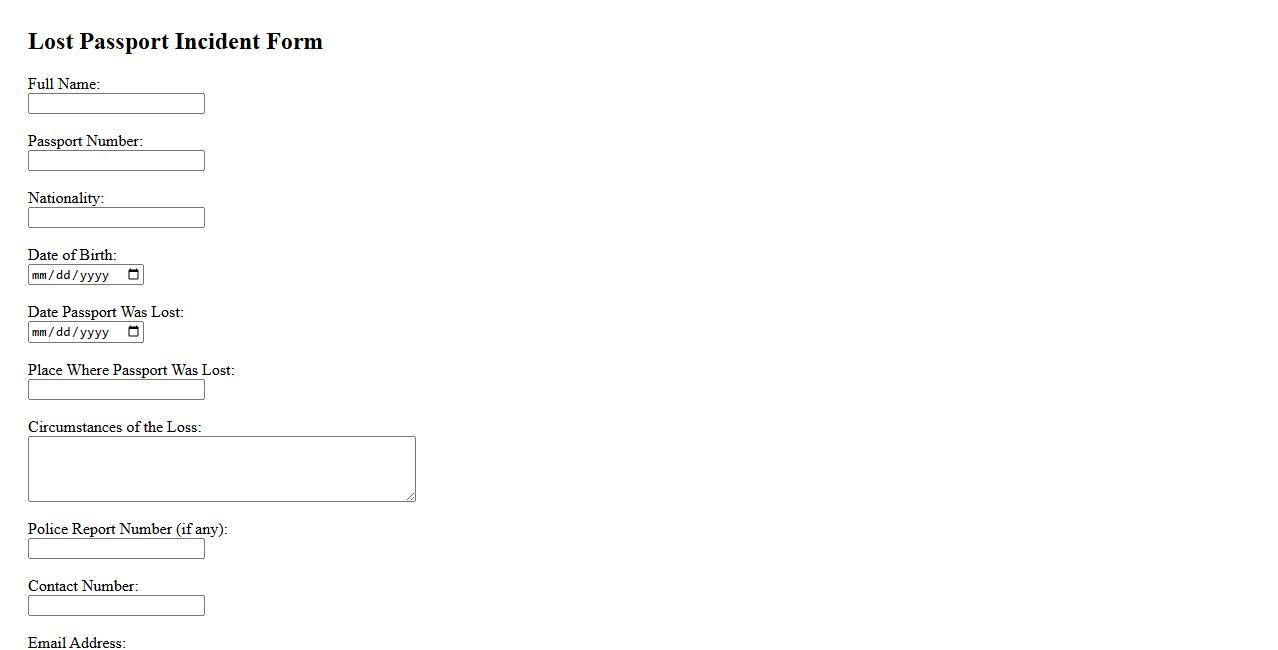Click the "Police Report Number (if any):" label
Image resolution: width=1278 pixels, height=650 pixels.
click(x=127, y=529)
